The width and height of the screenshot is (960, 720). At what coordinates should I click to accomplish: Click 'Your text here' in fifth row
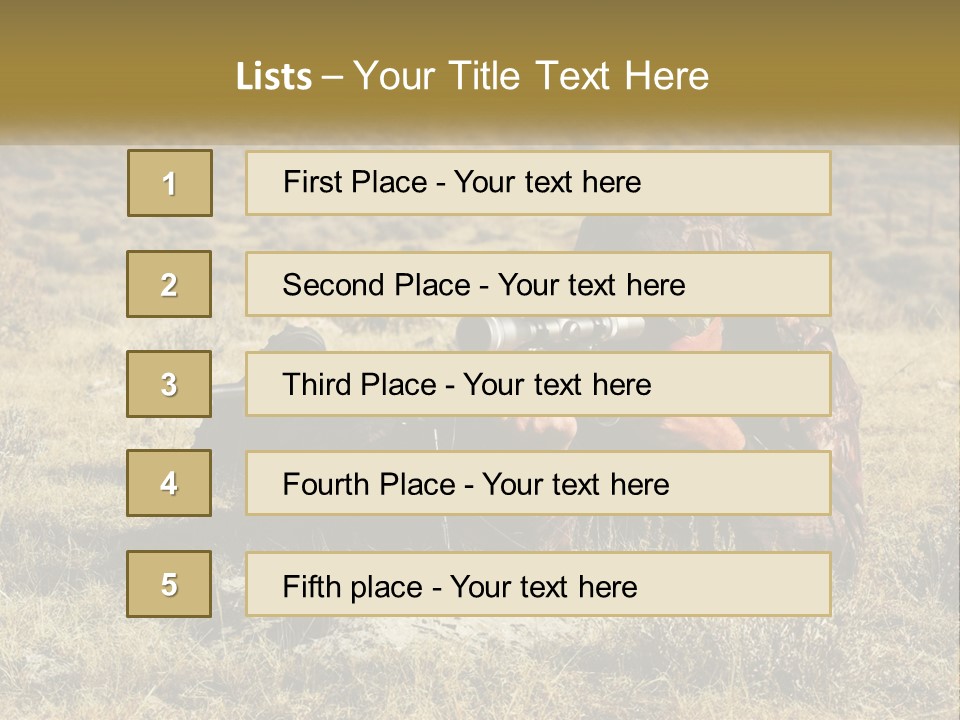(x=544, y=587)
